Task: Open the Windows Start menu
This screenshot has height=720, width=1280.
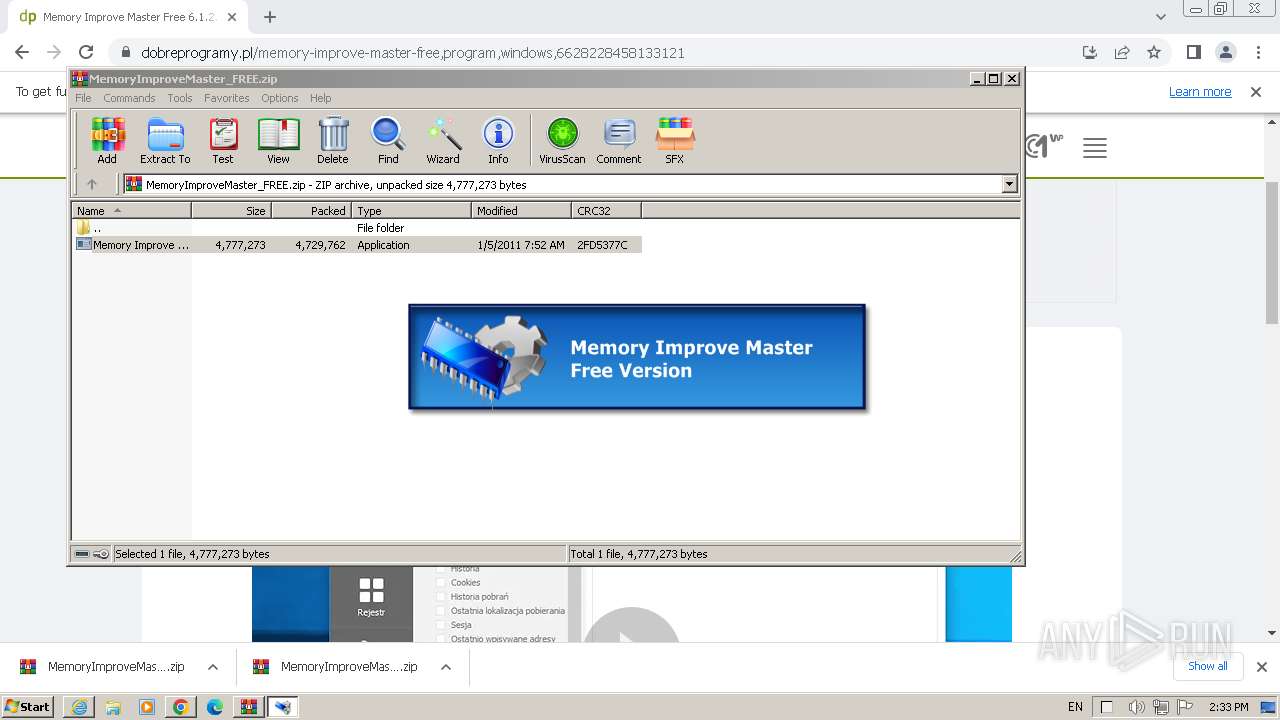Action: pos(28,706)
